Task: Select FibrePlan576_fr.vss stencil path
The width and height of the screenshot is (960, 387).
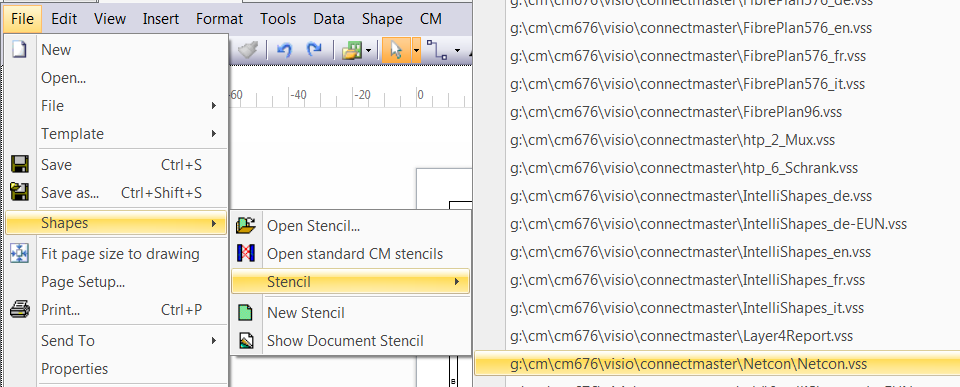Action: [688, 56]
